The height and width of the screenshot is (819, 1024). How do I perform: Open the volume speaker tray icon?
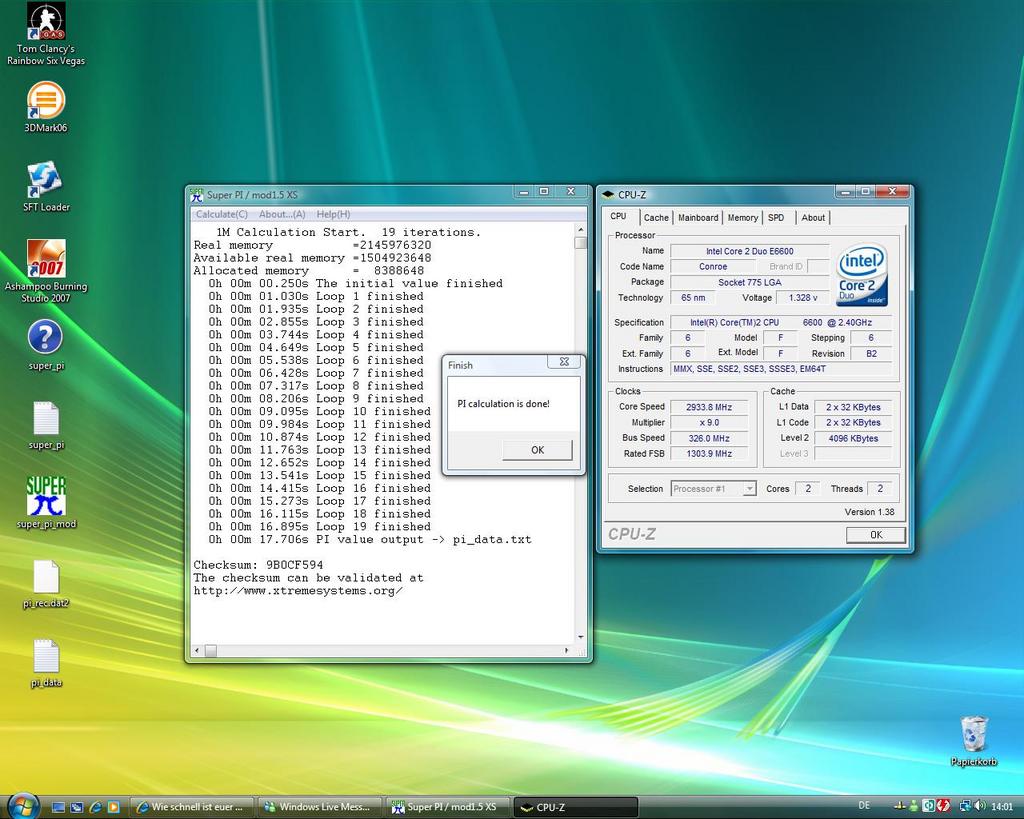tap(980, 807)
